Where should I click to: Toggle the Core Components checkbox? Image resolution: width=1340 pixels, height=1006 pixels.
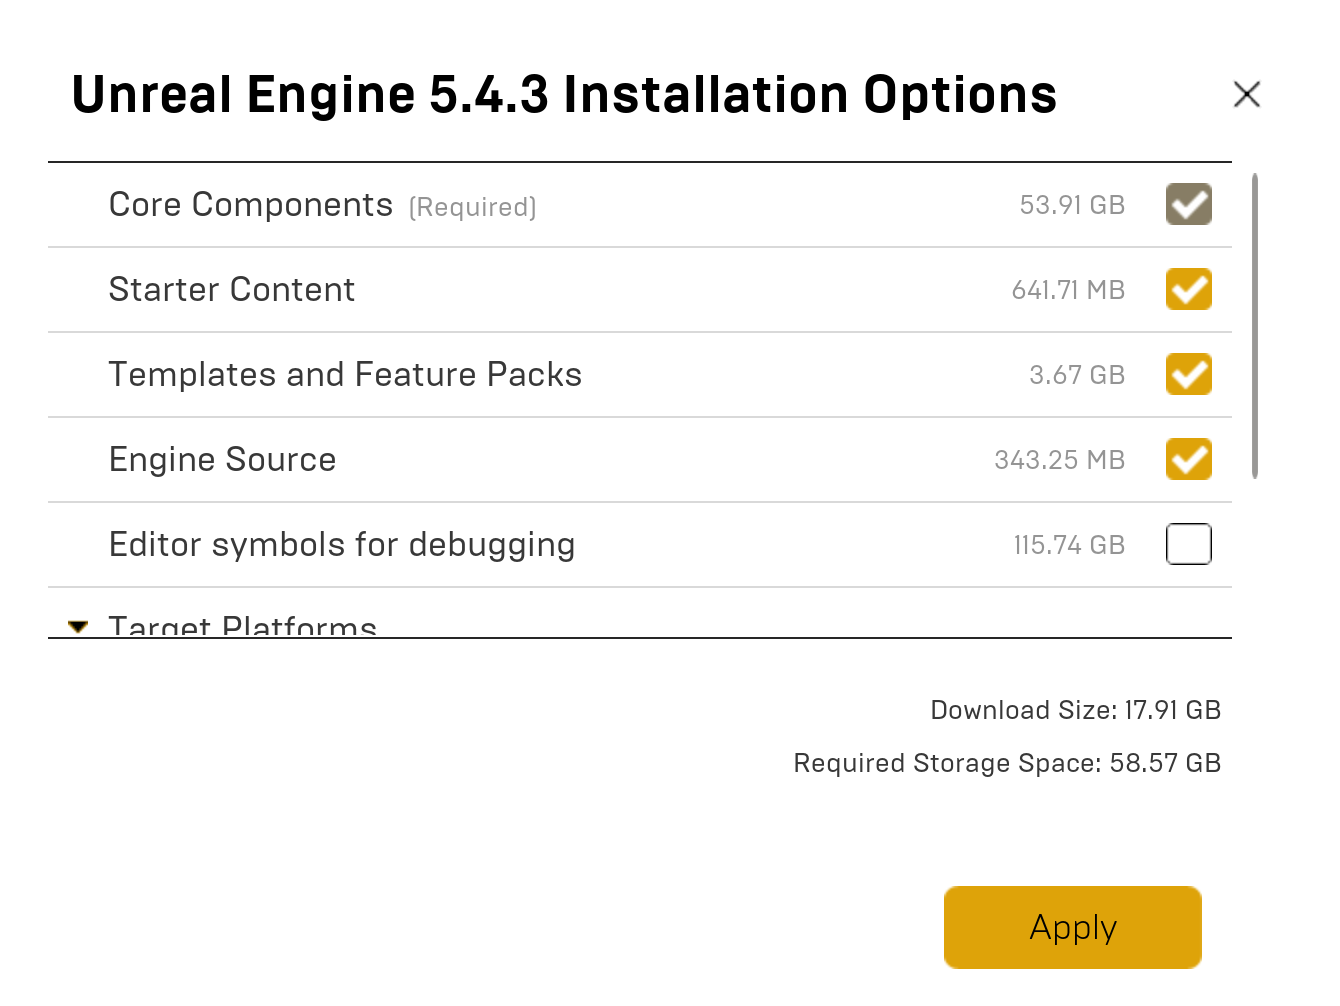[1188, 204]
